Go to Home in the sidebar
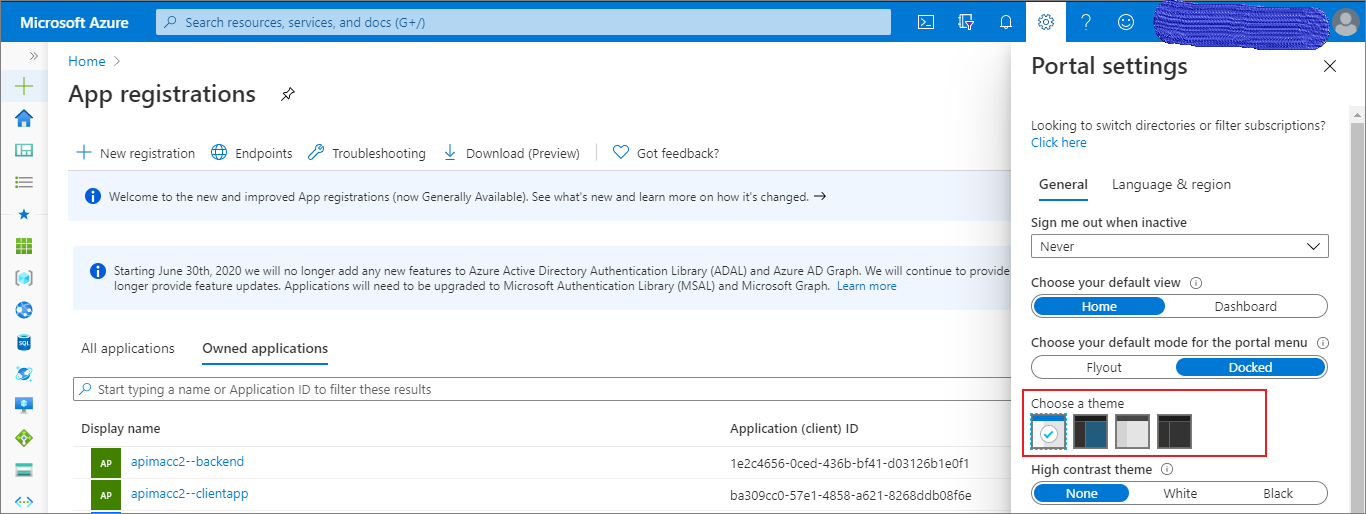The height and width of the screenshot is (514, 1366). pyautogui.click(x=24, y=118)
